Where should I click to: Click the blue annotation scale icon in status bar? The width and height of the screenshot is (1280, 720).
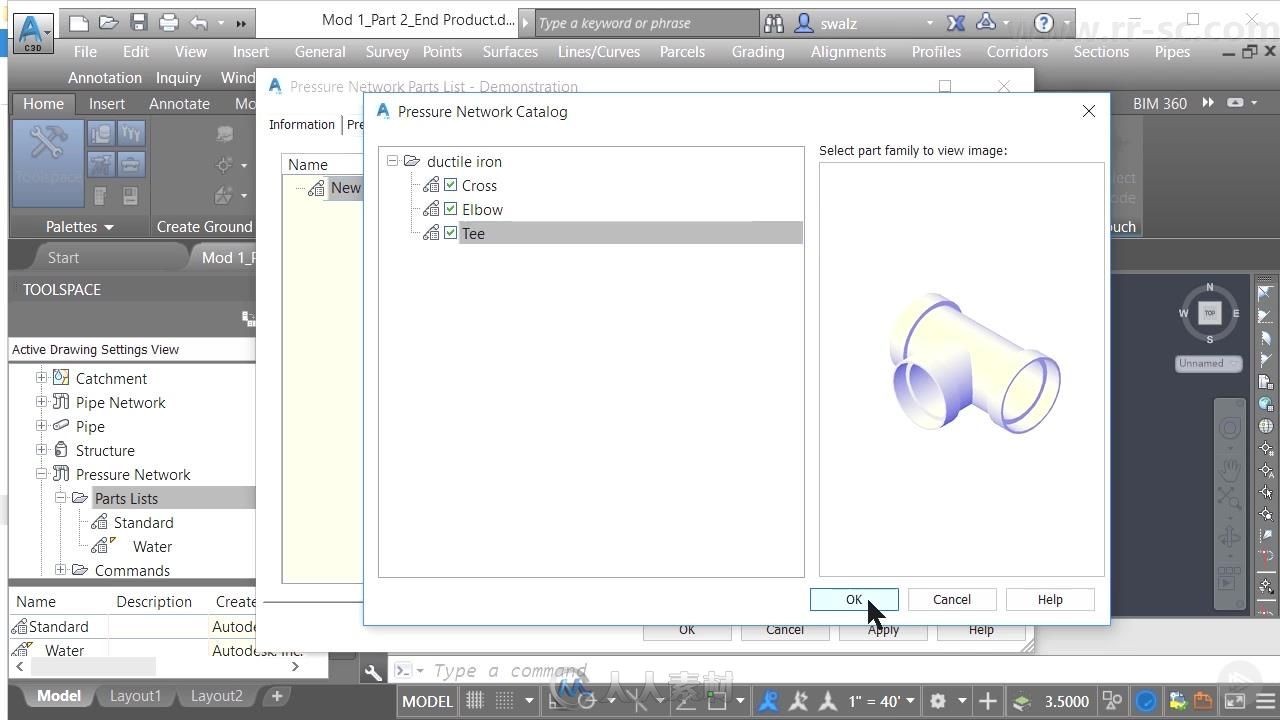pos(768,701)
